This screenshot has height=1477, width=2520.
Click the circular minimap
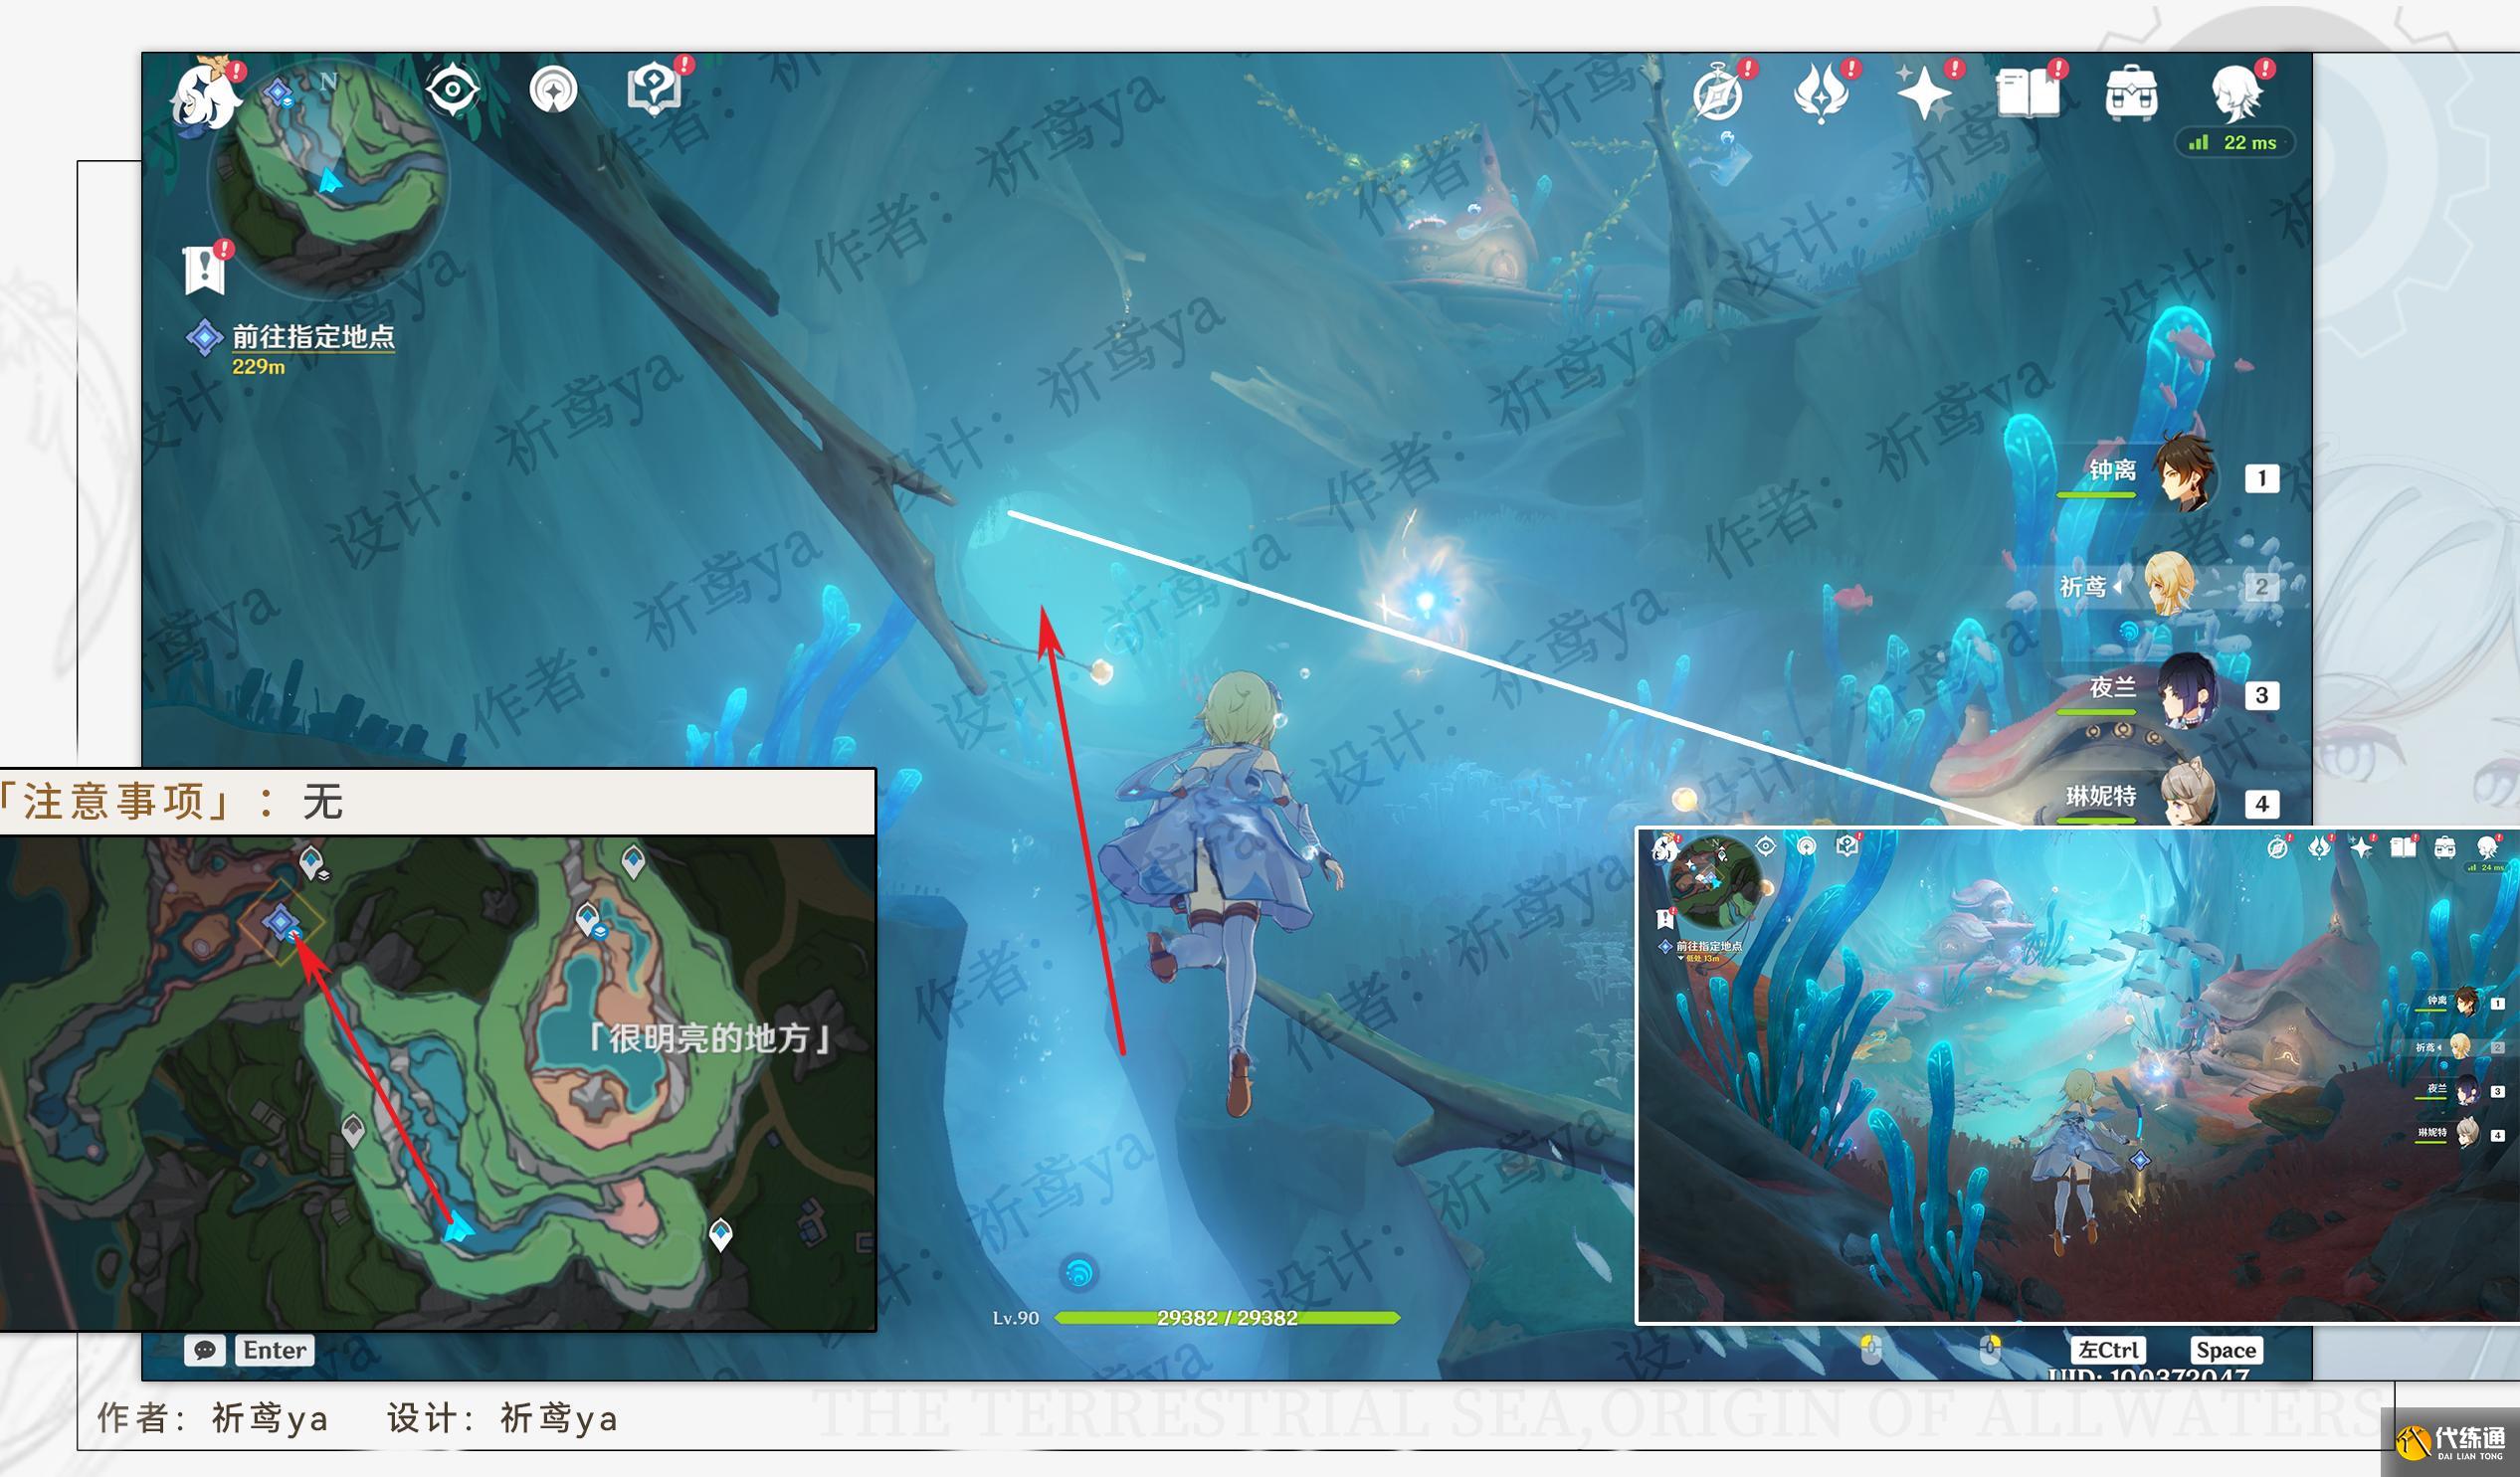pyautogui.click(x=328, y=178)
